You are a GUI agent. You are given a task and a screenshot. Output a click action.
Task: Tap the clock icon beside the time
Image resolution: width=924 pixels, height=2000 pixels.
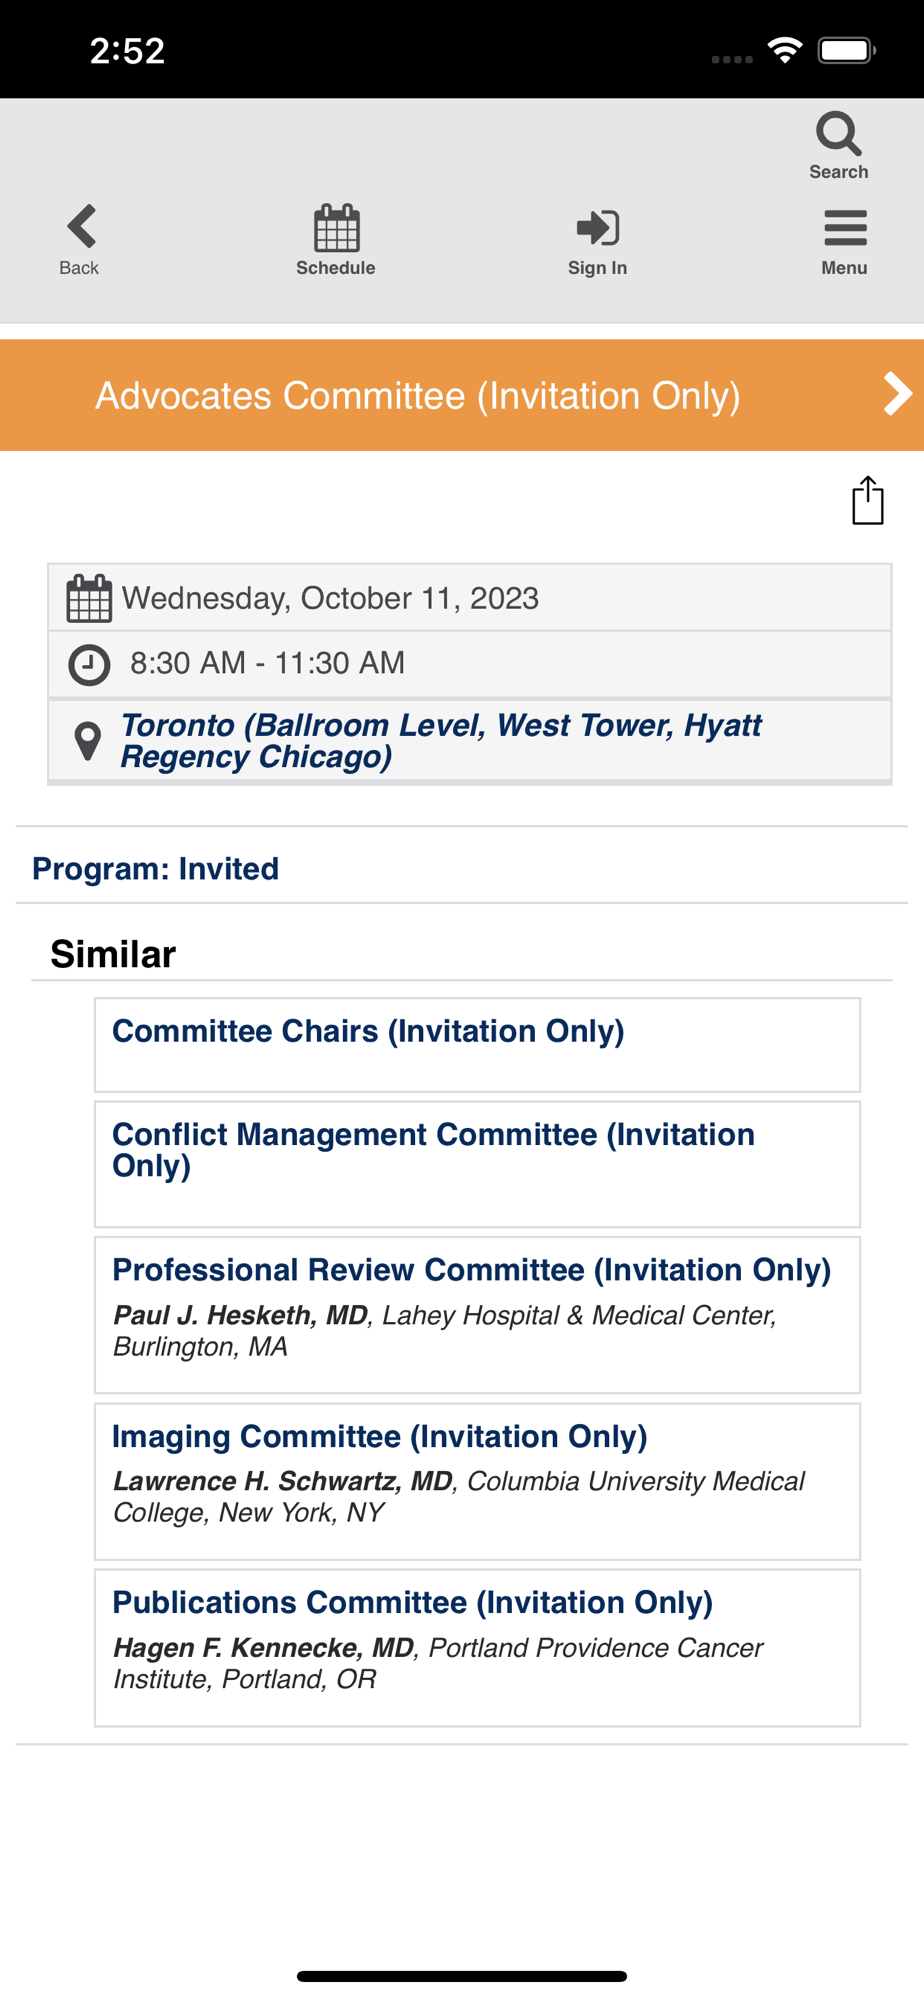point(89,664)
